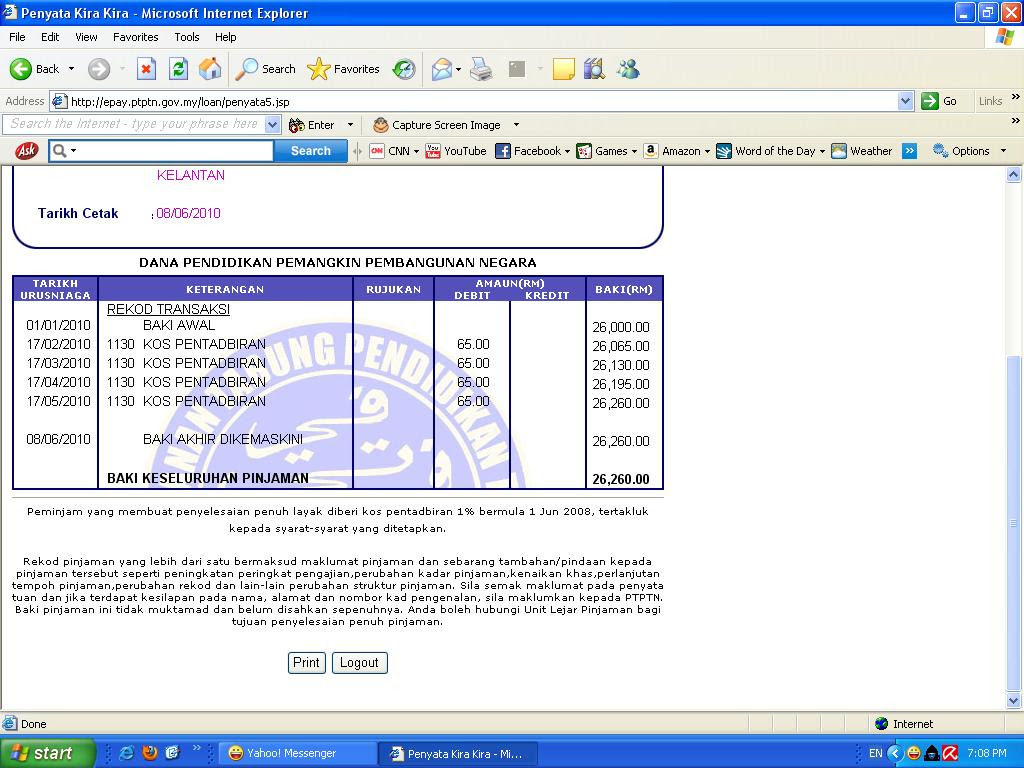This screenshot has width=1024, height=768.
Task: Open the Favorites menu
Action: tap(135, 37)
